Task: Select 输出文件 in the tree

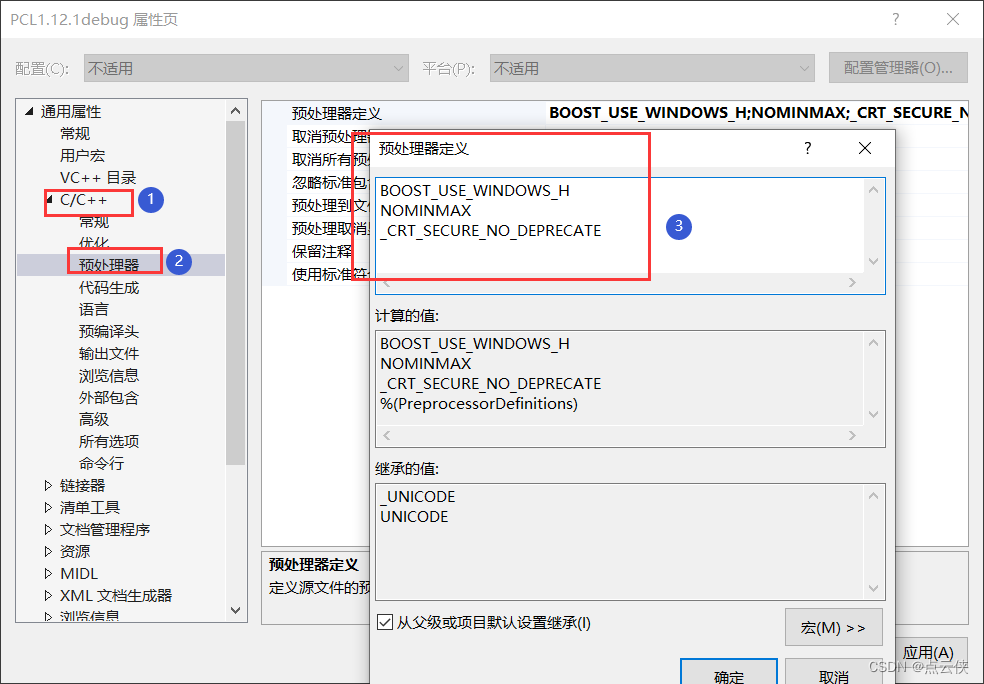Action: [x=109, y=353]
